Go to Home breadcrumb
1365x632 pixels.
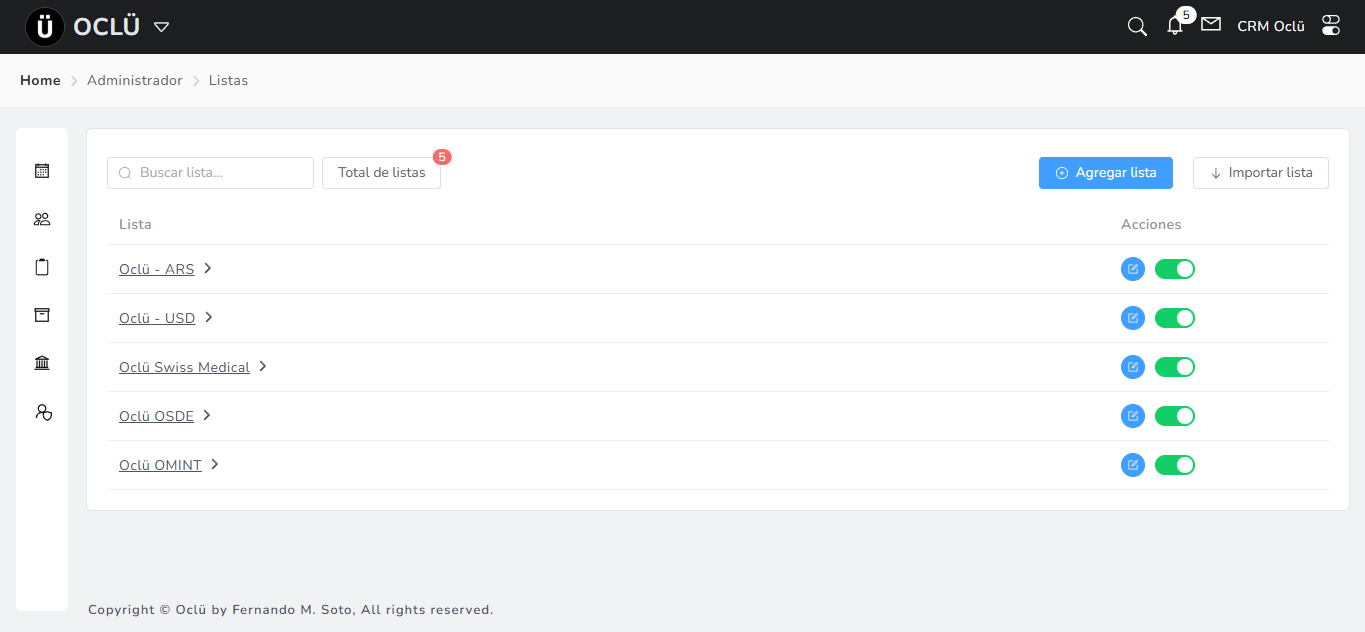point(40,80)
